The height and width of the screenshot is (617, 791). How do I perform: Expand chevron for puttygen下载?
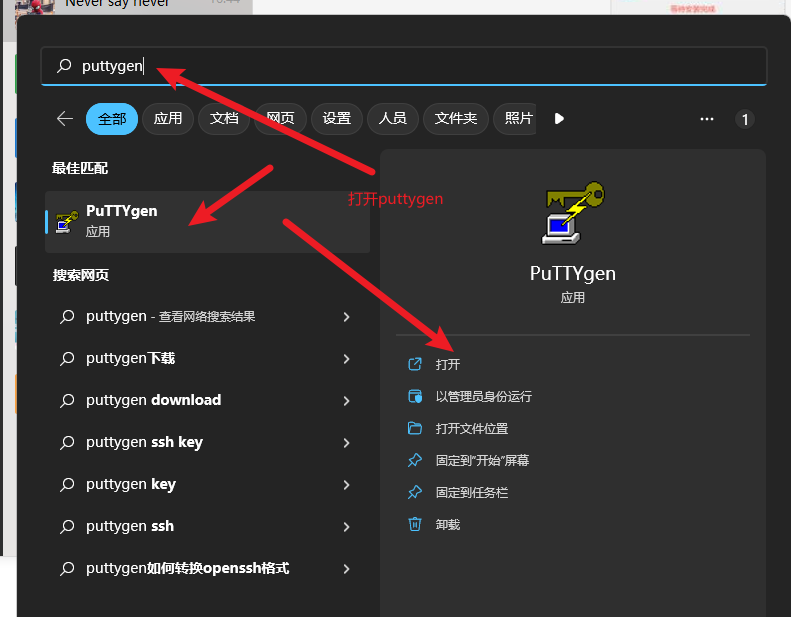click(x=347, y=359)
